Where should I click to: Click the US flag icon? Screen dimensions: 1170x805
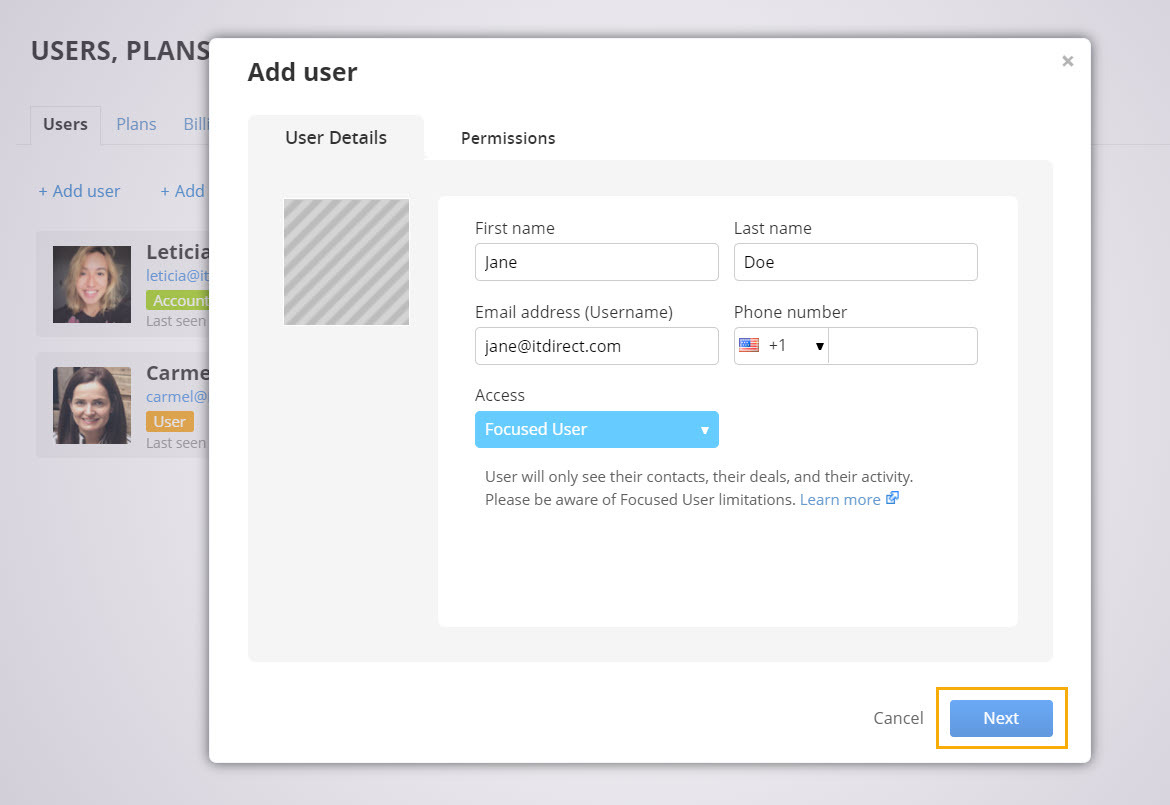pyautogui.click(x=749, y=345)
